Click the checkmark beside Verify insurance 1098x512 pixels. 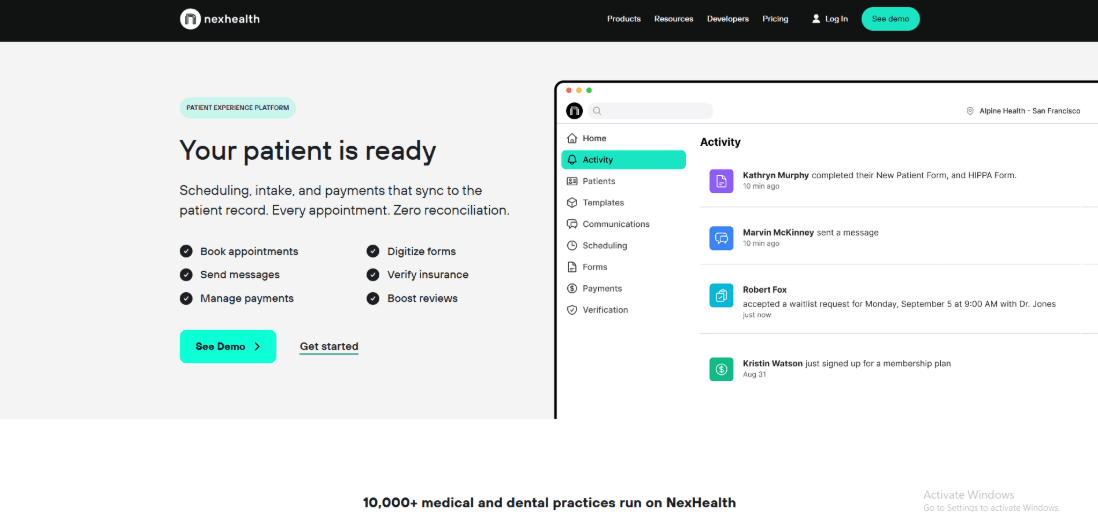coord(373,275)
